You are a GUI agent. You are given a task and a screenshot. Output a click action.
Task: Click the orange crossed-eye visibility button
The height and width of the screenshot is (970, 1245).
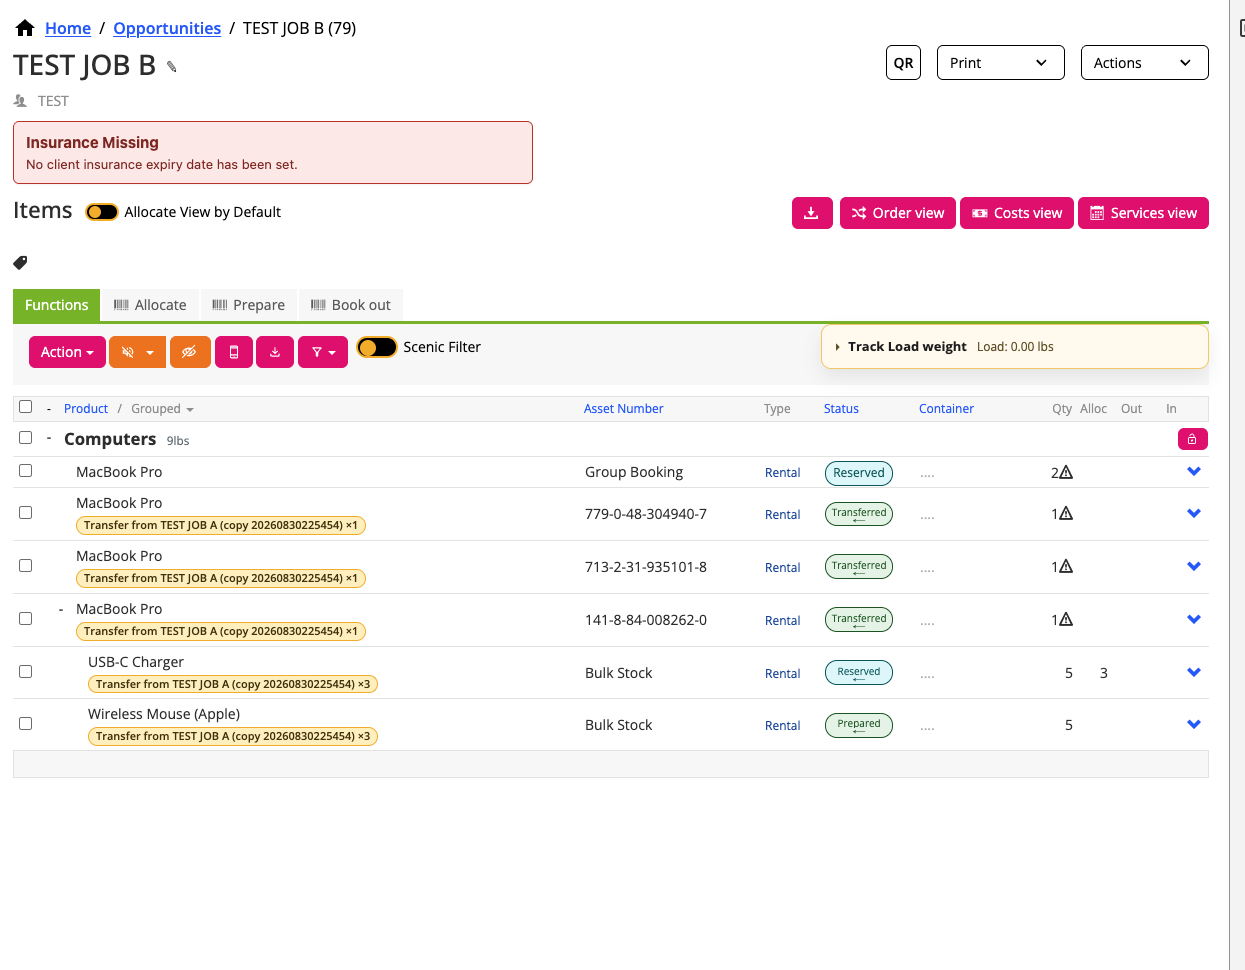(x=190, y=352)
